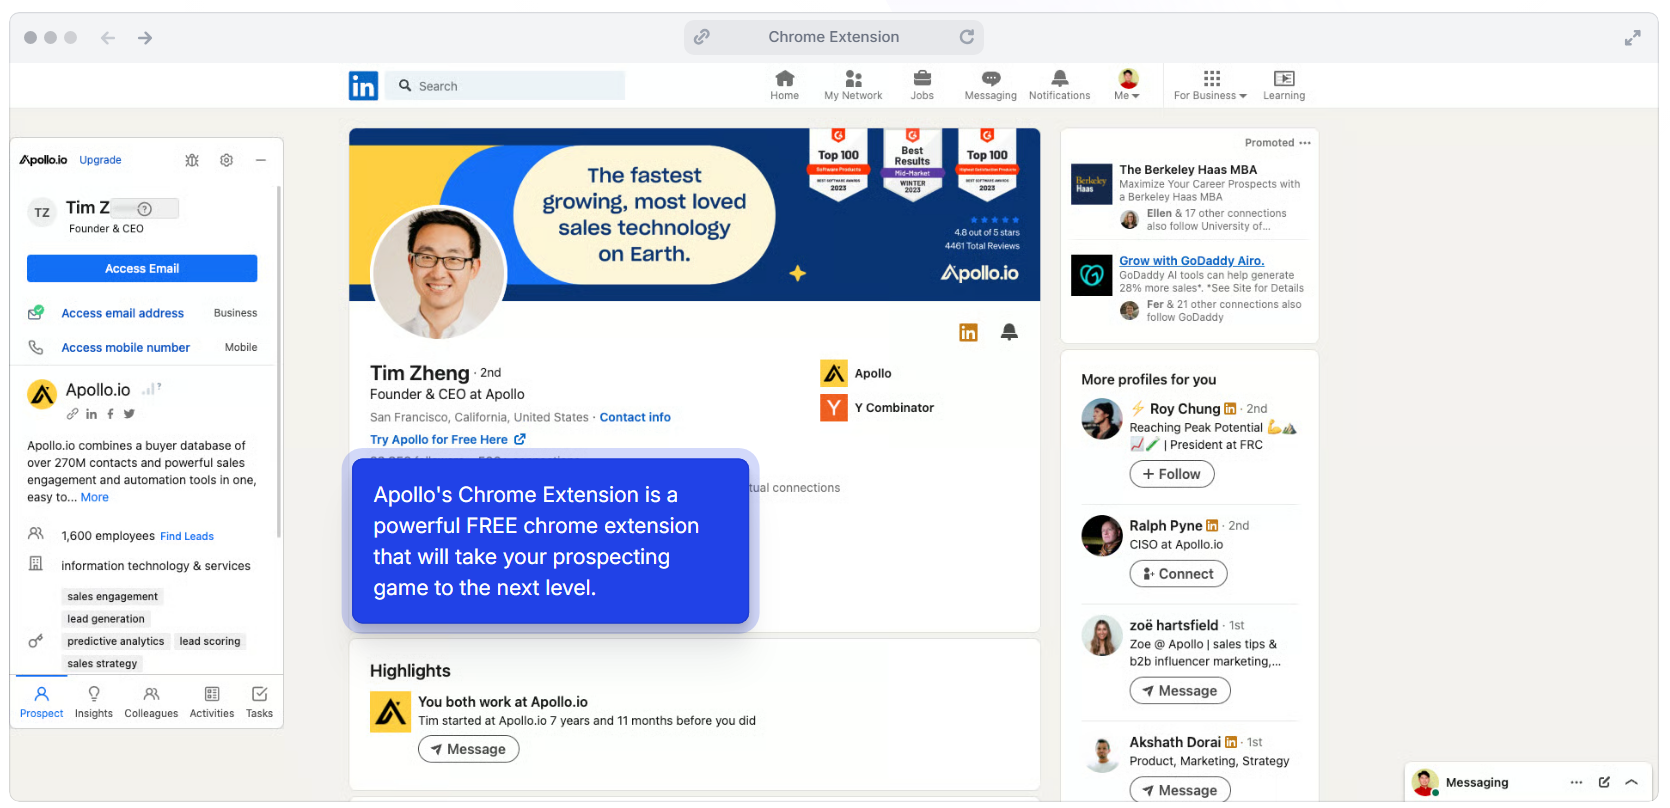Viewport: 1670px width, 808px height.
Task: Open Y Combinator from profile
Action: click(x=877, y=407)
